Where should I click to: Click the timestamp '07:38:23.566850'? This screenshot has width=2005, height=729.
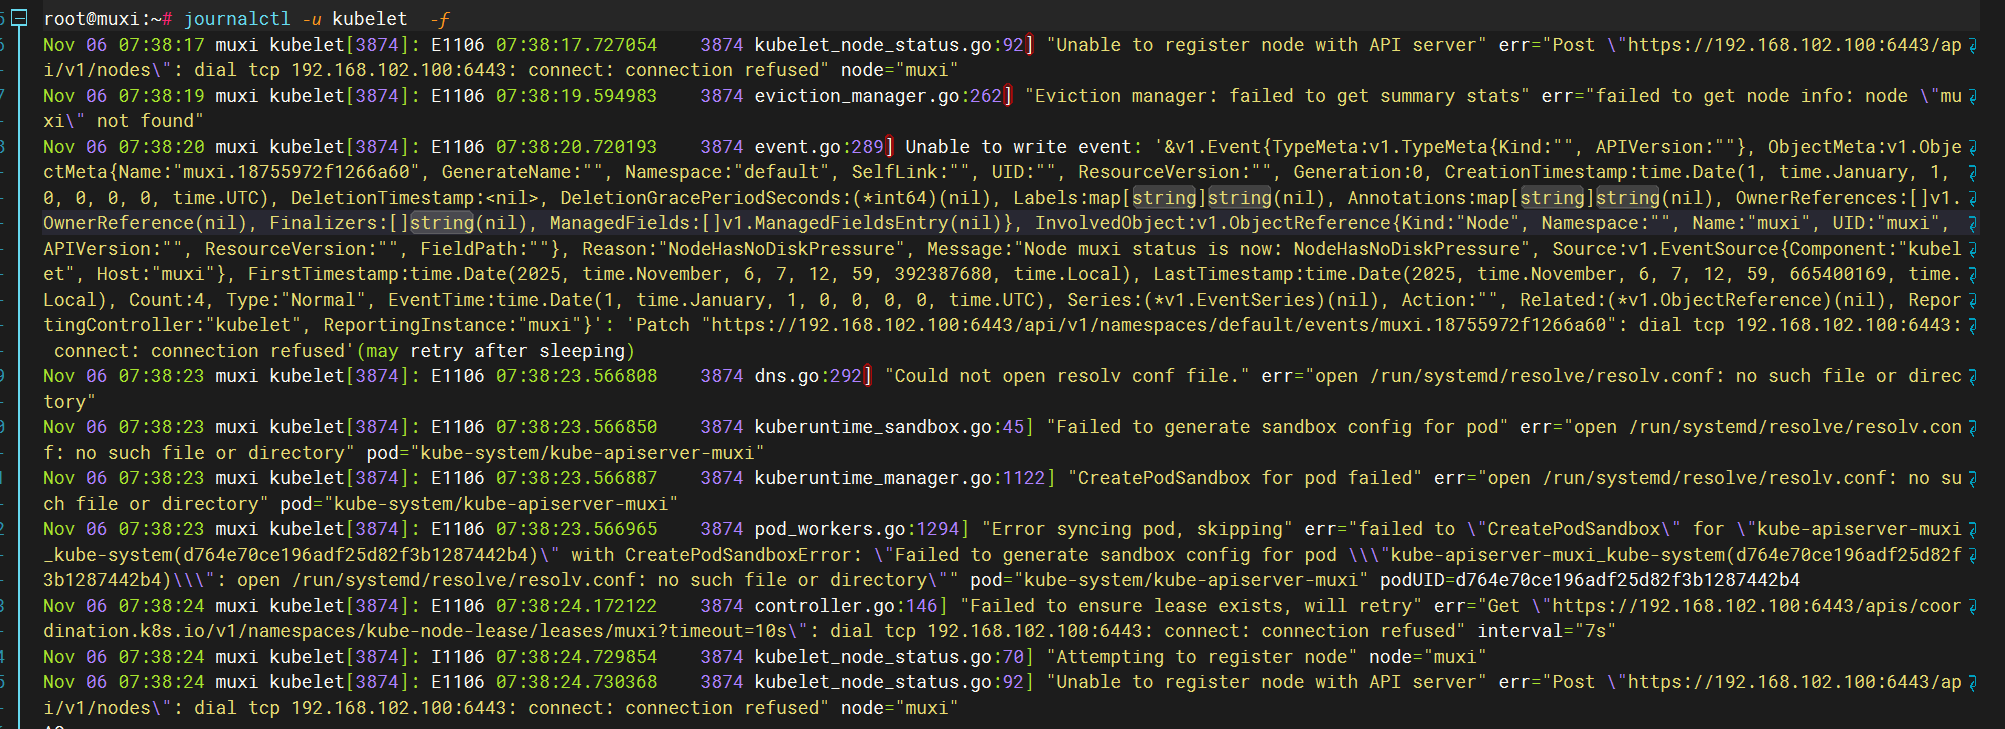point(577,427)
